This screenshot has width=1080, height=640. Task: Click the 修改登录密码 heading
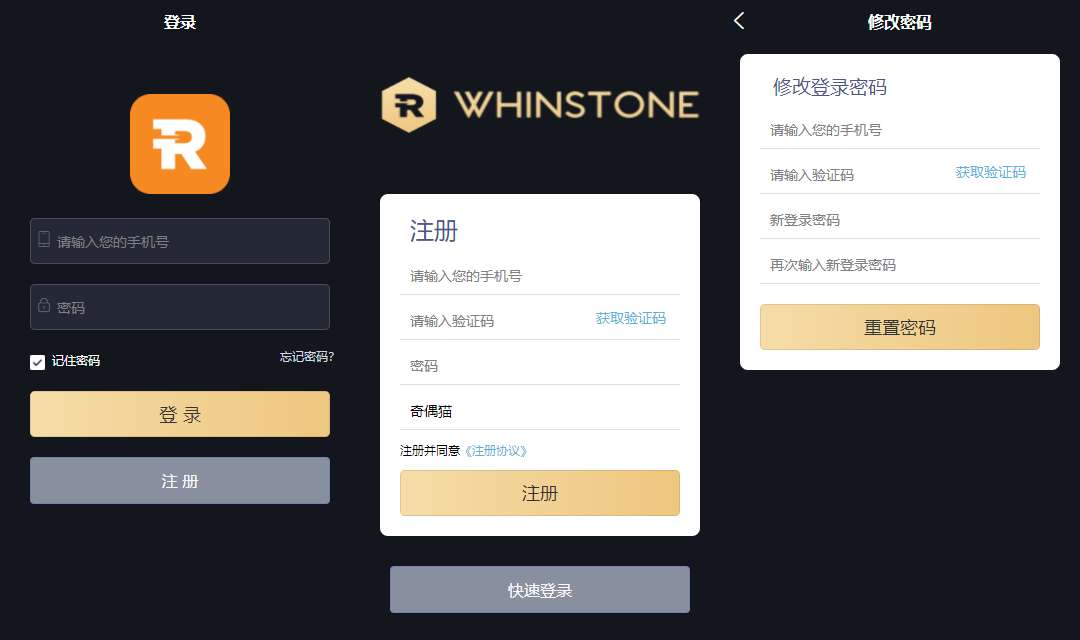tap(830, 87)
